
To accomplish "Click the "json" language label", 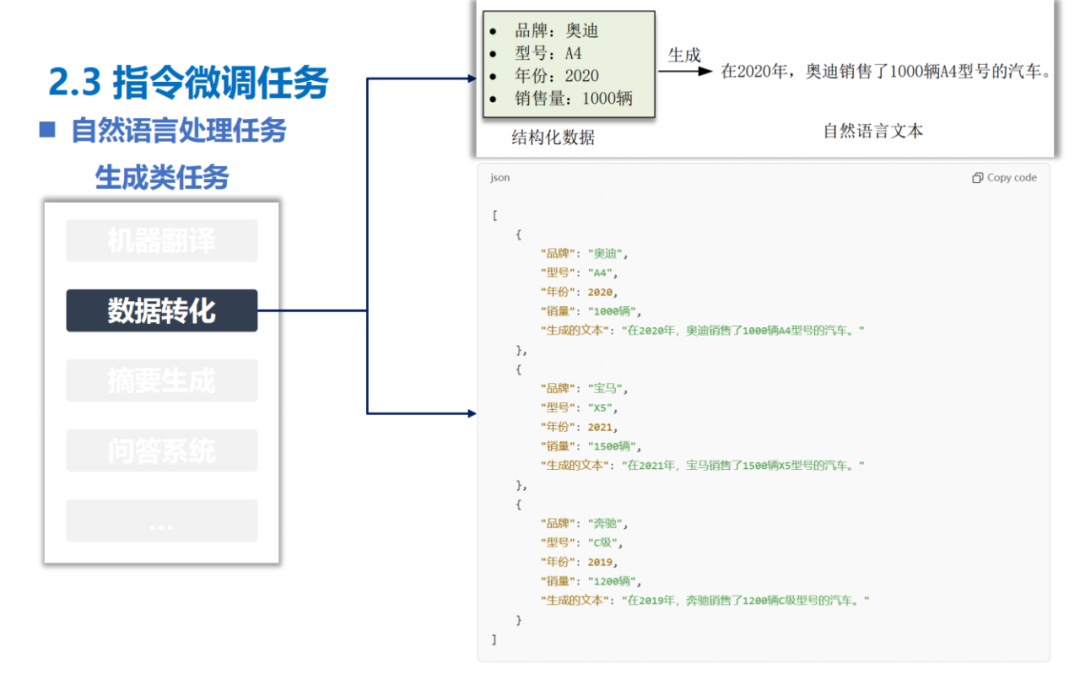I will 500,178.
